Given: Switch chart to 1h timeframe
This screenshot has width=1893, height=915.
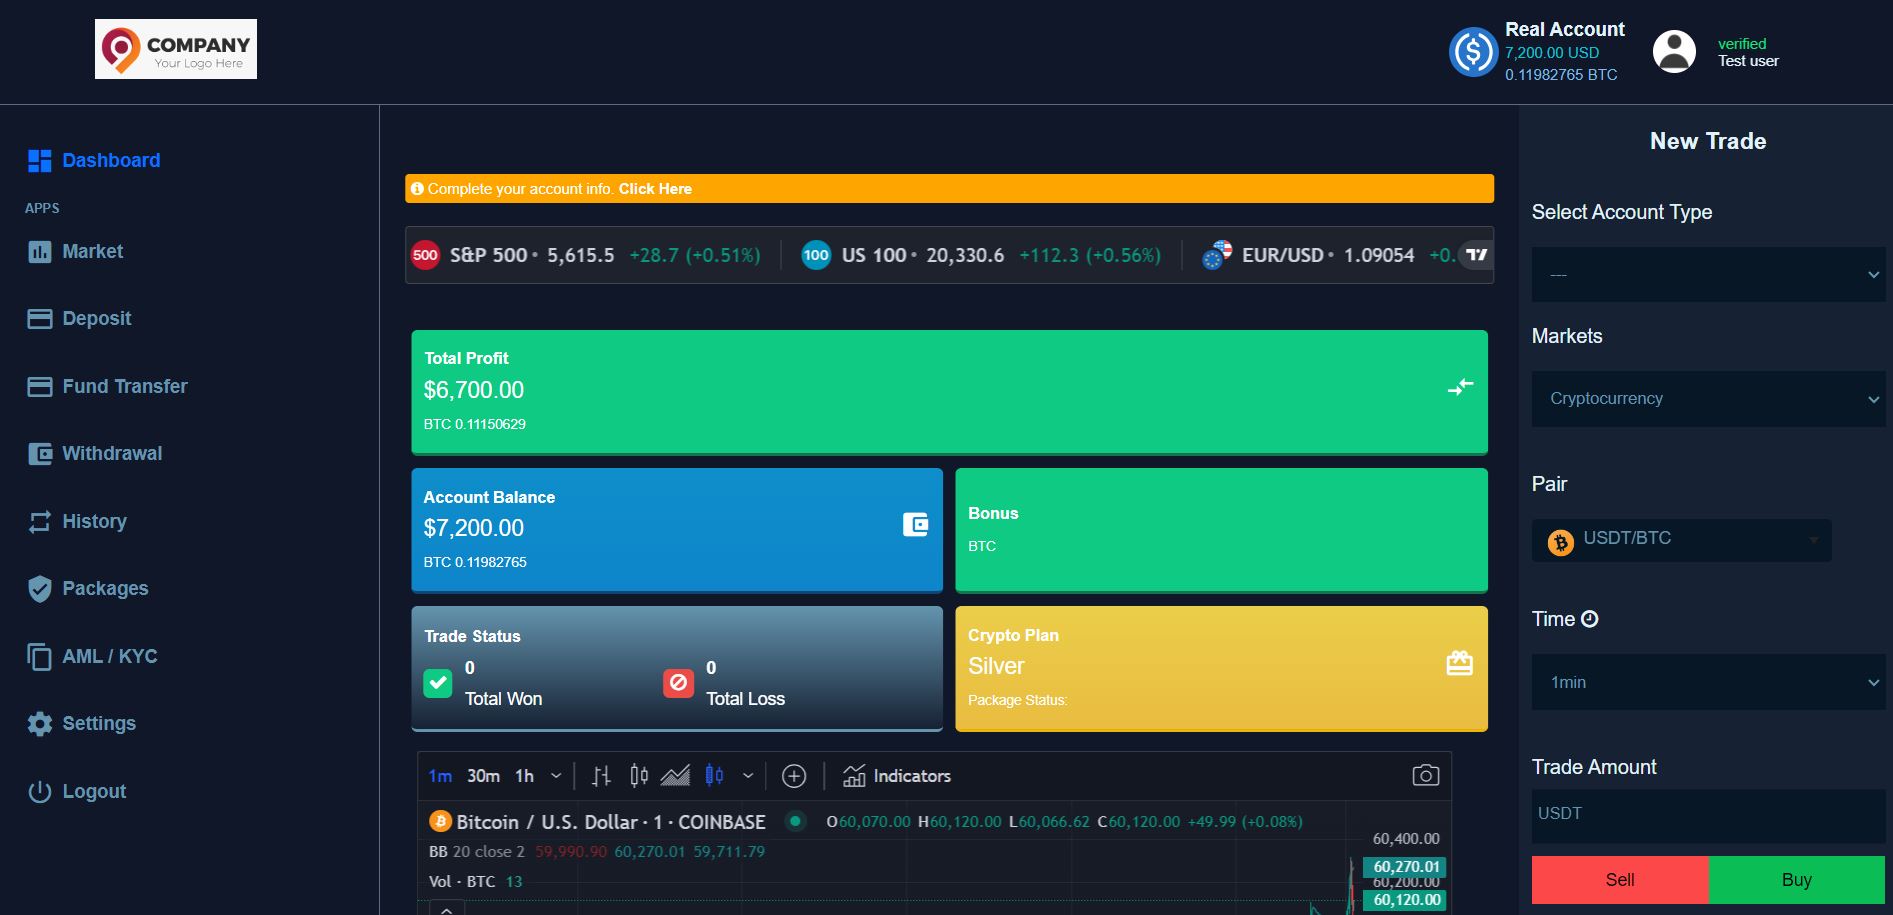Looking at the screenshot, I should tap(524, 776).
